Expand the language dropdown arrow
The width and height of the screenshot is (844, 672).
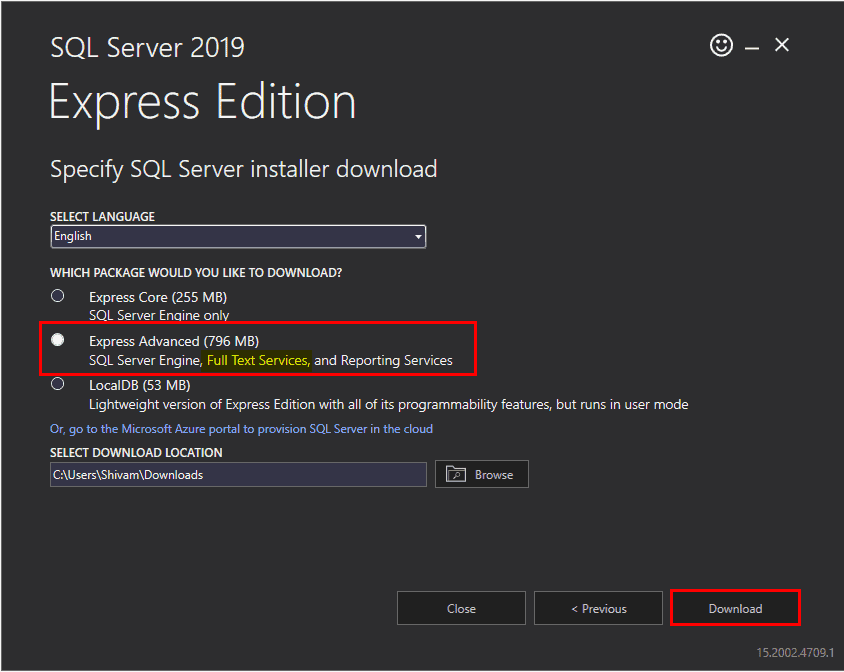(x=418, y=237)
